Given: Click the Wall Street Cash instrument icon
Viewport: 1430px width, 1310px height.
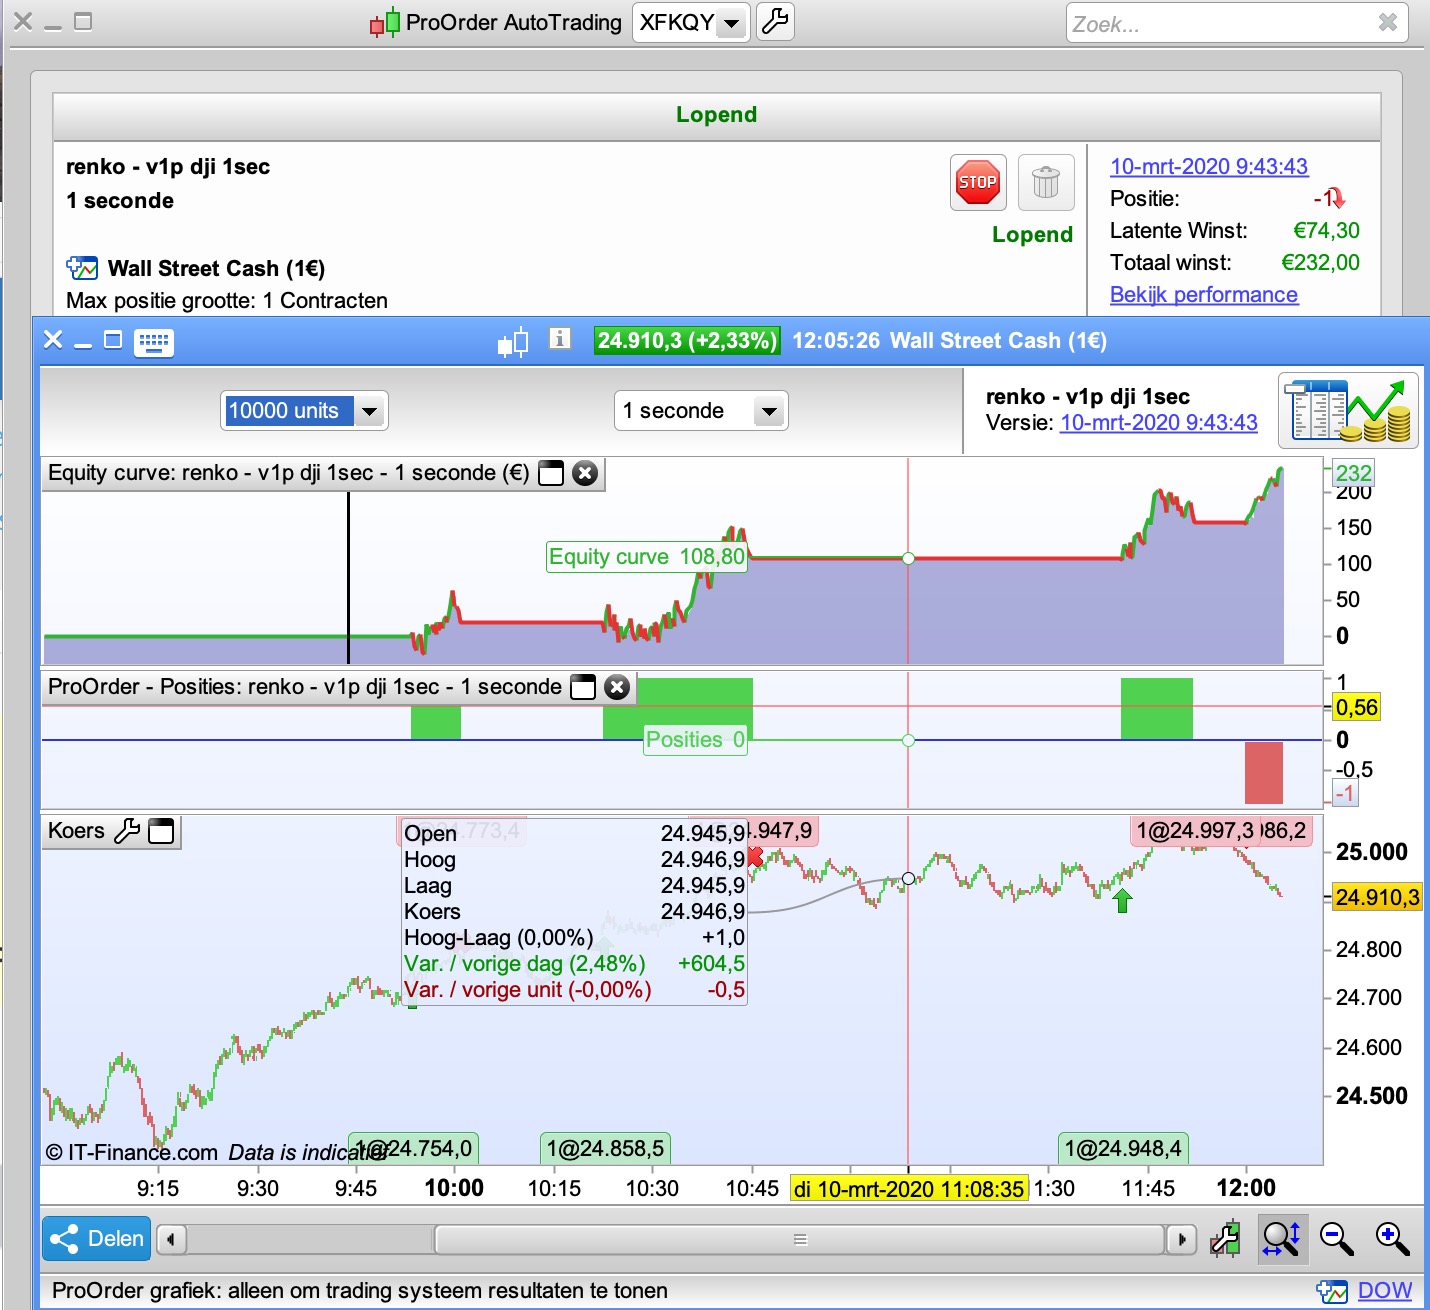Looking at the screenshot, I should [82, 268].
